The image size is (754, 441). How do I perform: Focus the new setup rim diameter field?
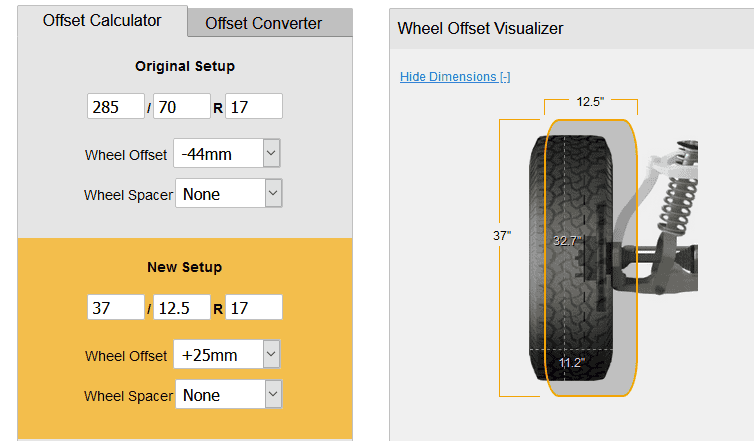254,307
